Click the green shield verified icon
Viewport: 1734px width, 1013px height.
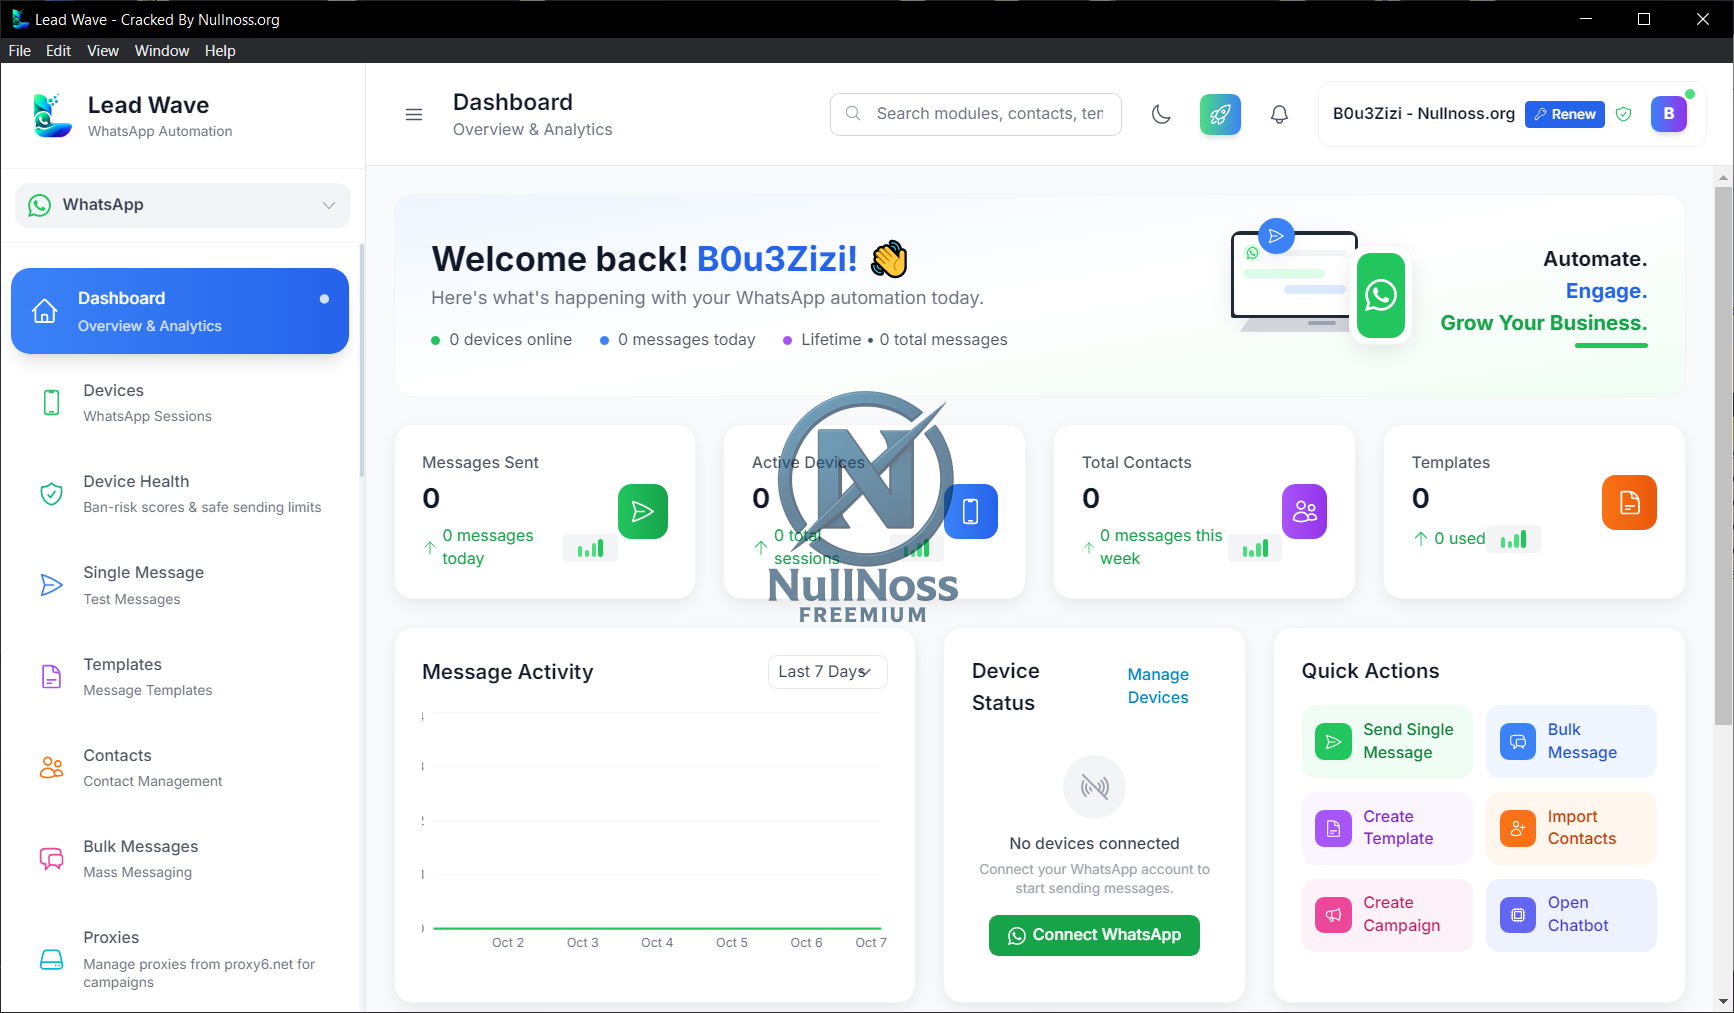point(1624,114)
